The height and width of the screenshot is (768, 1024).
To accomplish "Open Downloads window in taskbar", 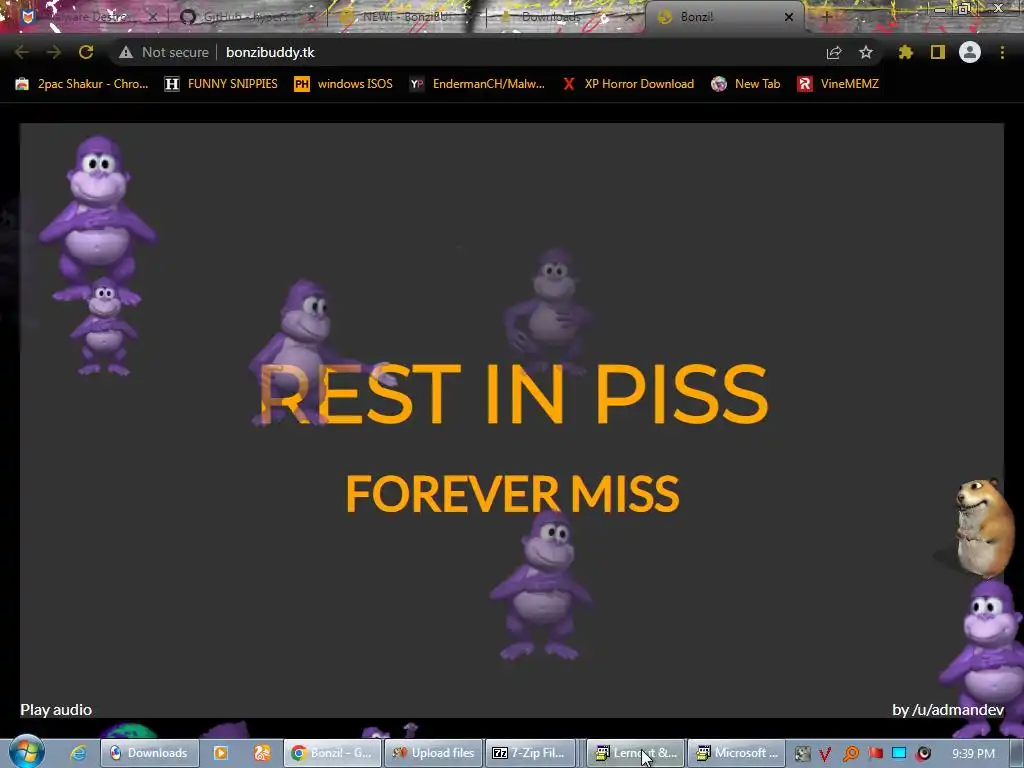I will point(150,753).
